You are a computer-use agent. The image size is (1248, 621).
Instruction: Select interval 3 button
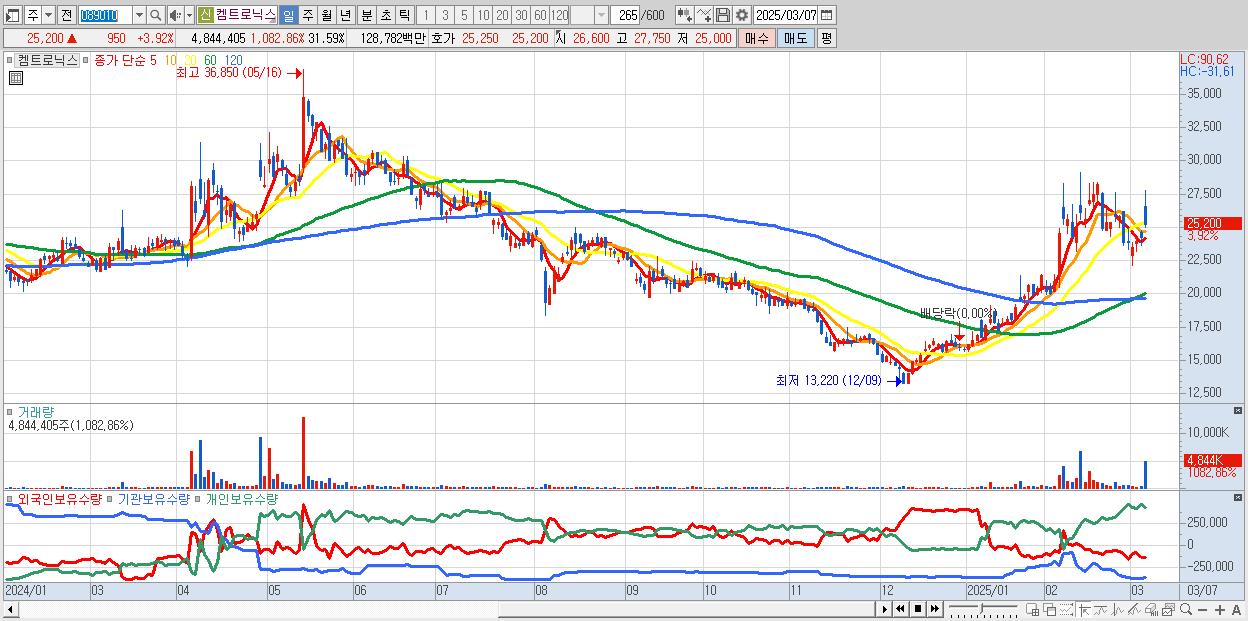444,15
